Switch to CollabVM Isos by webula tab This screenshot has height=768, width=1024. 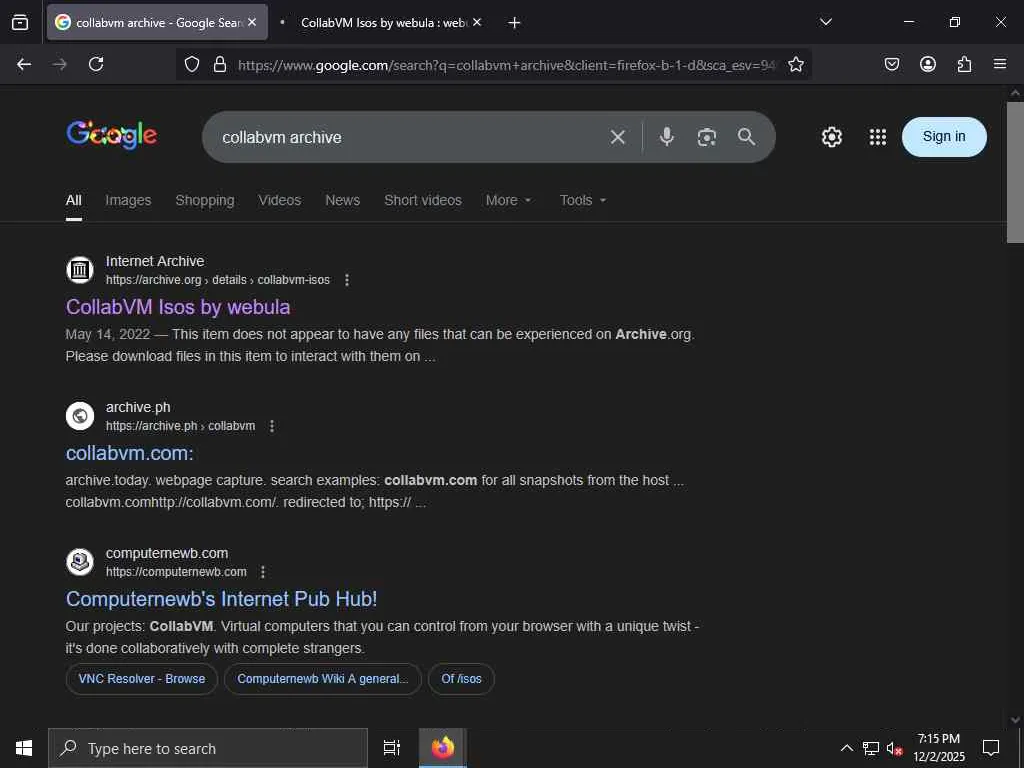pos(383,22)
